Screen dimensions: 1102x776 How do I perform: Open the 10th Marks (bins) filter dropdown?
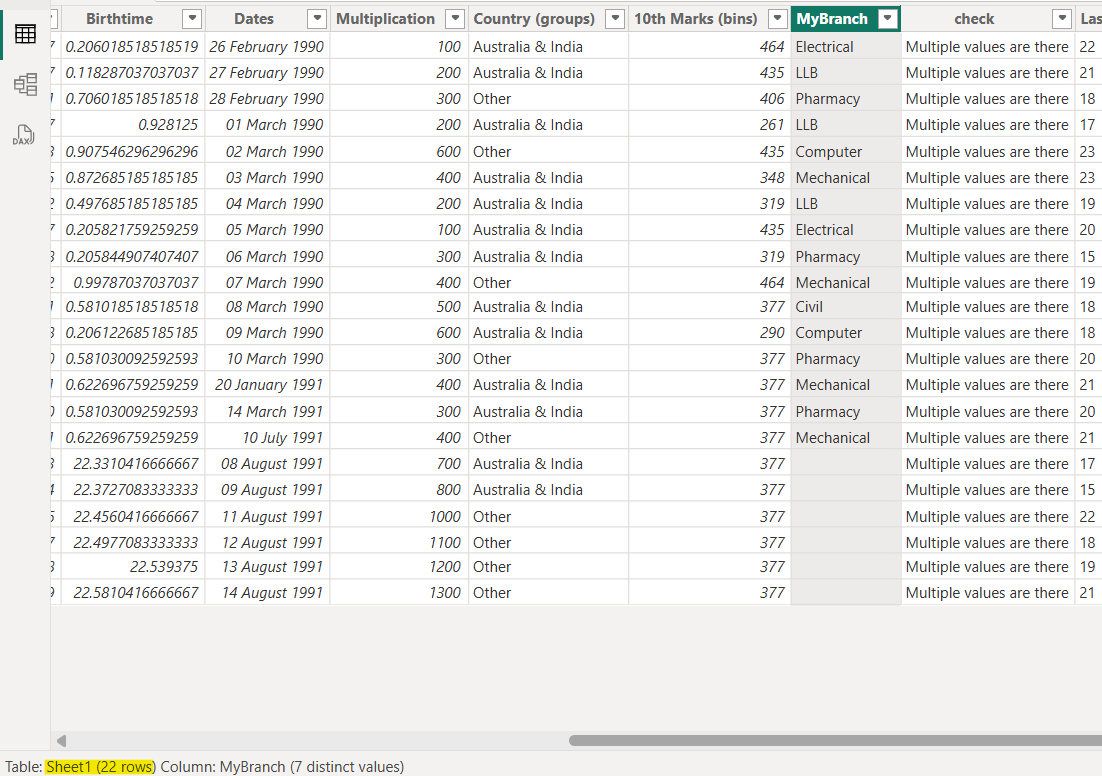(x=777, y=18)
